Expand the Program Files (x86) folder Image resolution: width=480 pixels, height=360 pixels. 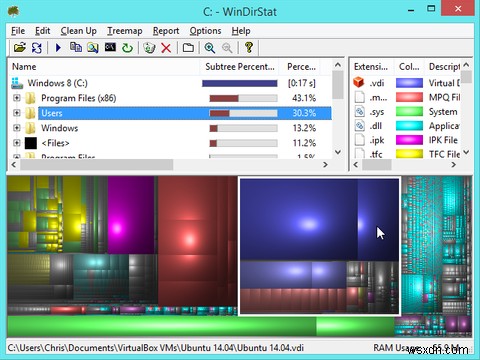click(x=16, y=98)
